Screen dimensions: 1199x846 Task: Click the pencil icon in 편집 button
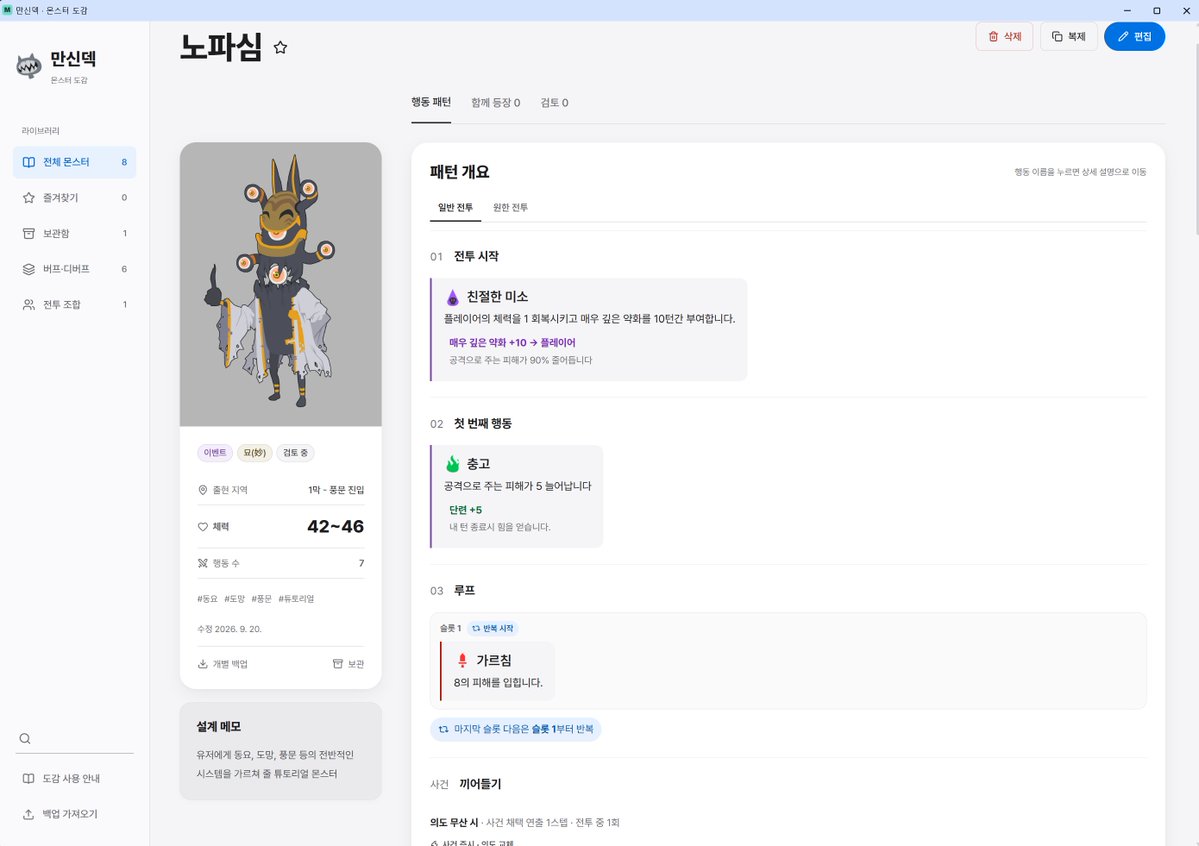1123,37
